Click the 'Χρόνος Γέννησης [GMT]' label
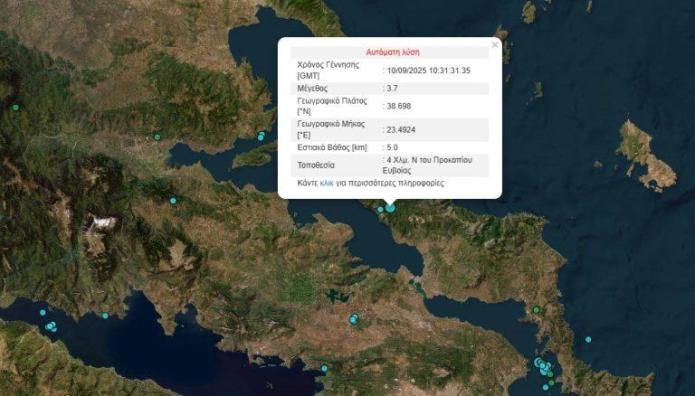Viewport: 695px width, 396px height. click(x=328, y=70)
